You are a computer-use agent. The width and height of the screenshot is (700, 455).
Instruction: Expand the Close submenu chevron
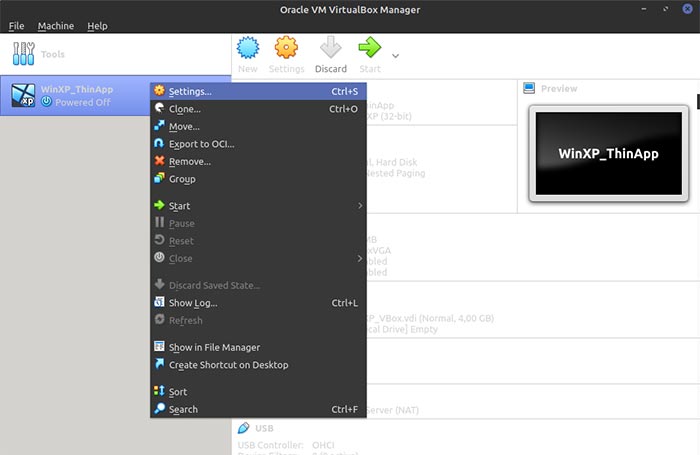[360, 259]
